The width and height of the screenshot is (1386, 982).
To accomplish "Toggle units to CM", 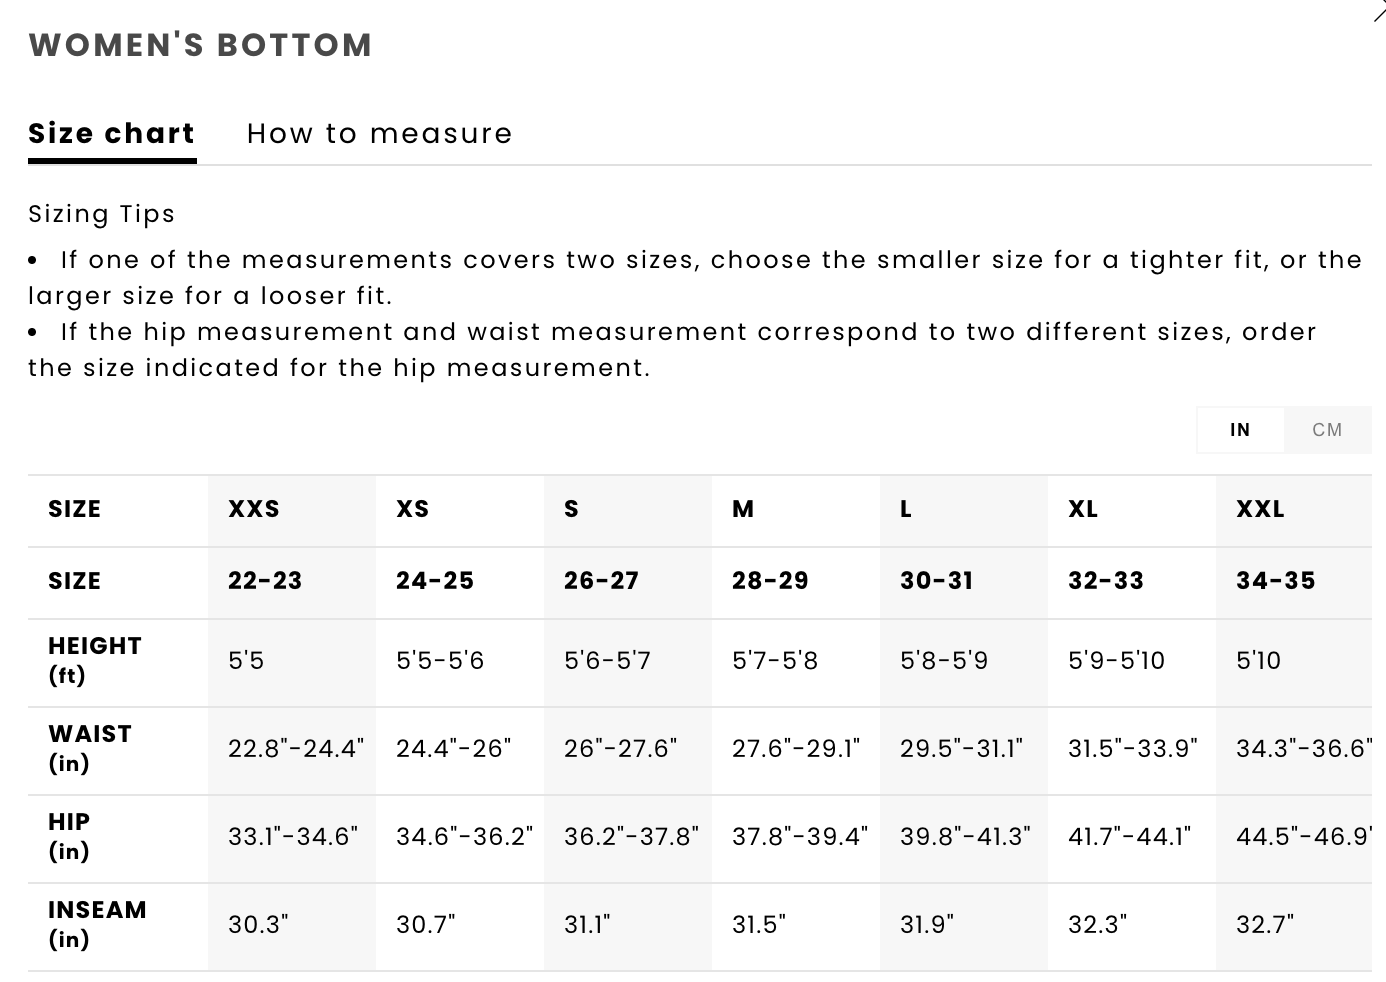I will (1327, 430).
